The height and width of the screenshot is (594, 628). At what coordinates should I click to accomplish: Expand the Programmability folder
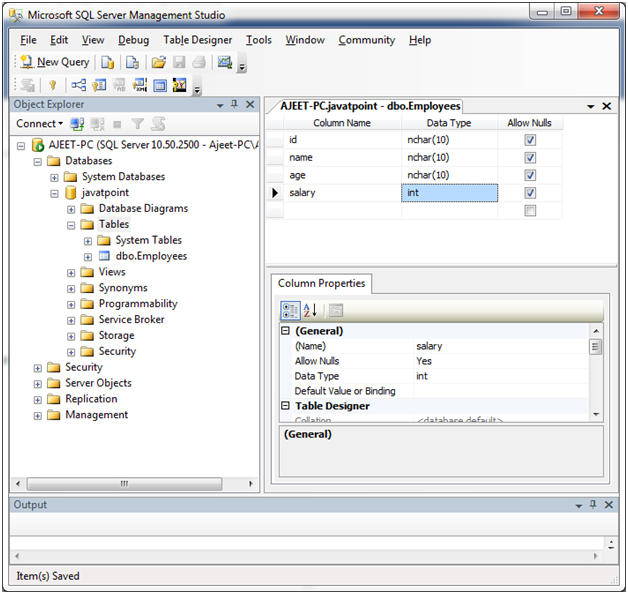click(71, 305)
